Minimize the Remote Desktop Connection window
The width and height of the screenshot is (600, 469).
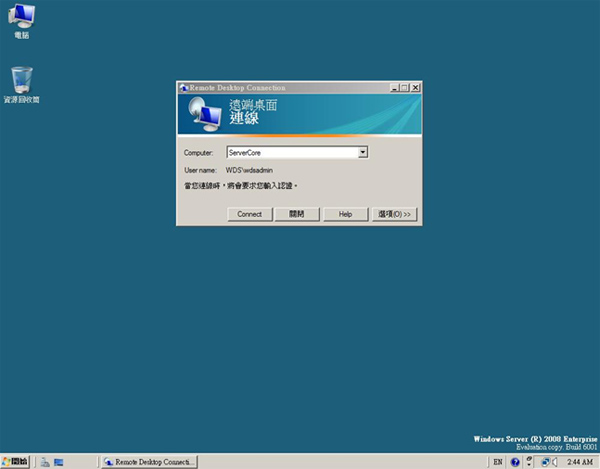395,88
